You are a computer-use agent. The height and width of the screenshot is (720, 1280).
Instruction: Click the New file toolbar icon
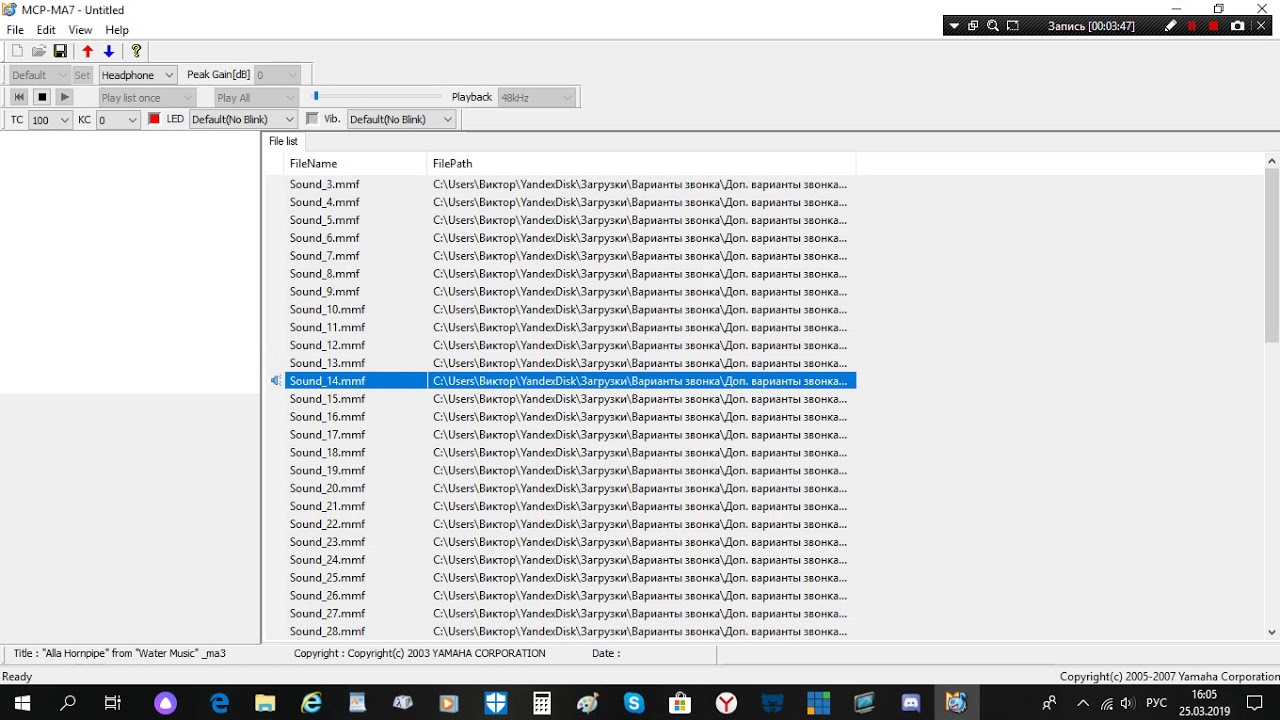coord(17,51)
